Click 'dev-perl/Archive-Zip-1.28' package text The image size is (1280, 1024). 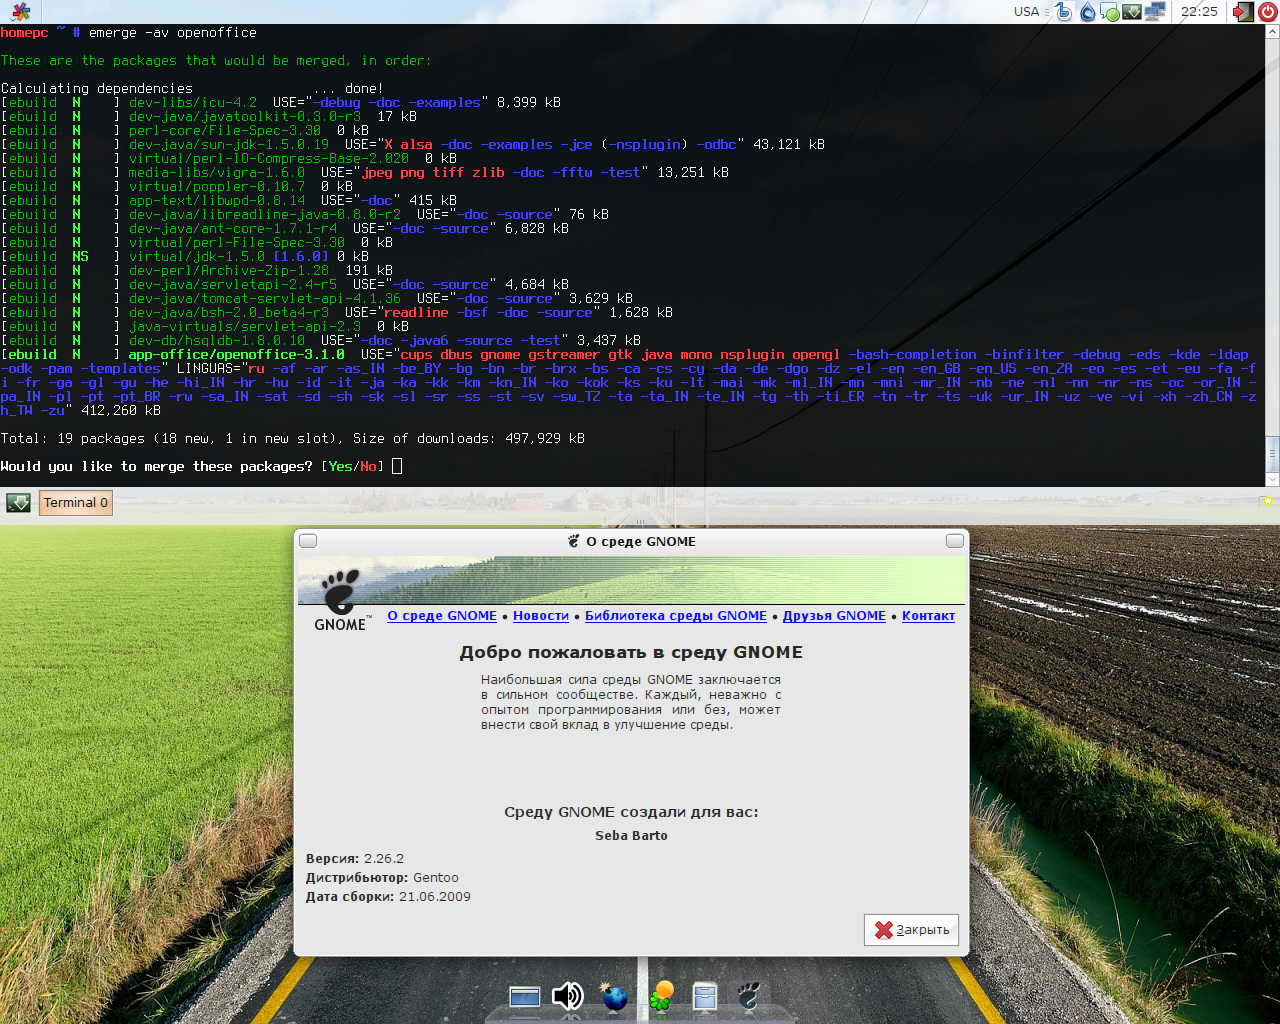[x=228, y=270]
